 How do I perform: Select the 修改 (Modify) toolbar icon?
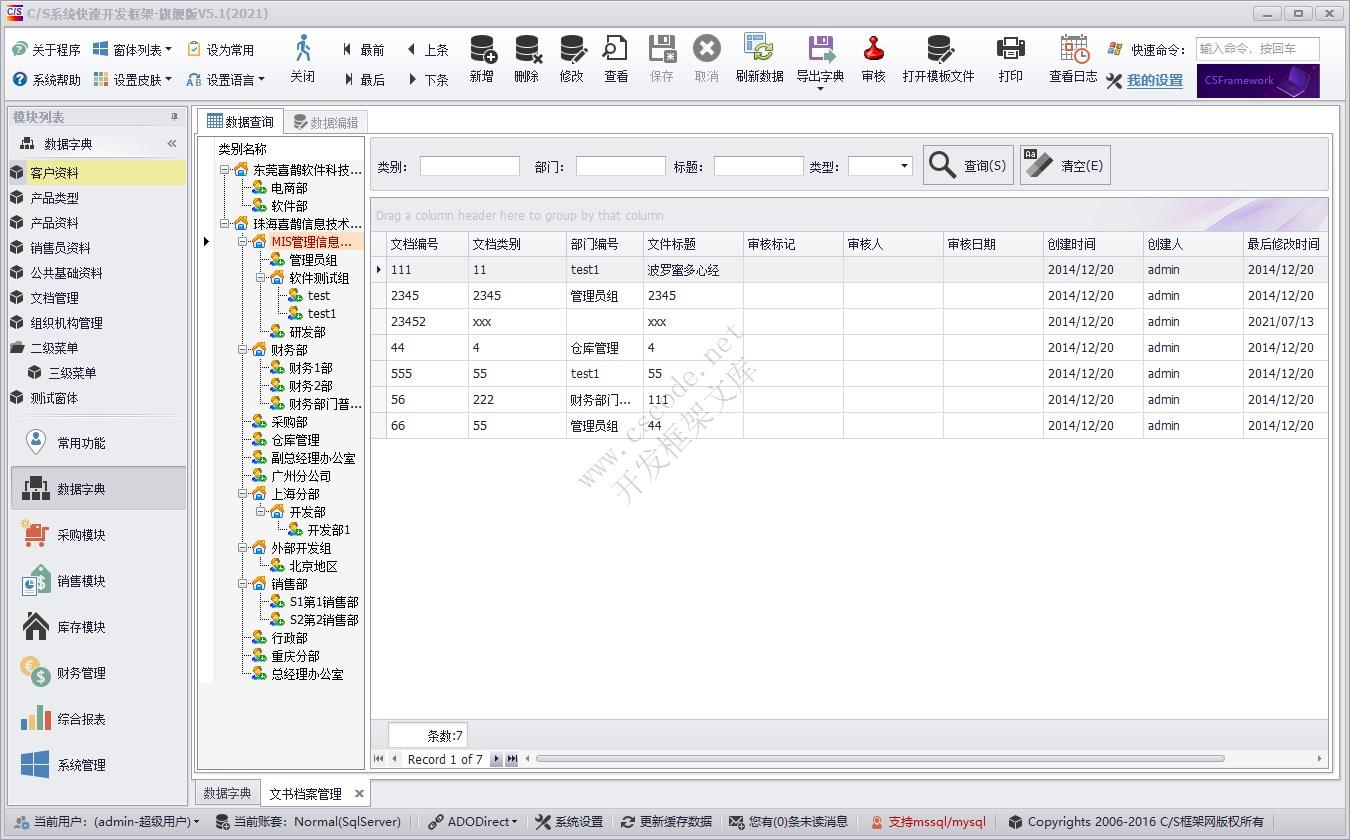[x=571, y=58]
